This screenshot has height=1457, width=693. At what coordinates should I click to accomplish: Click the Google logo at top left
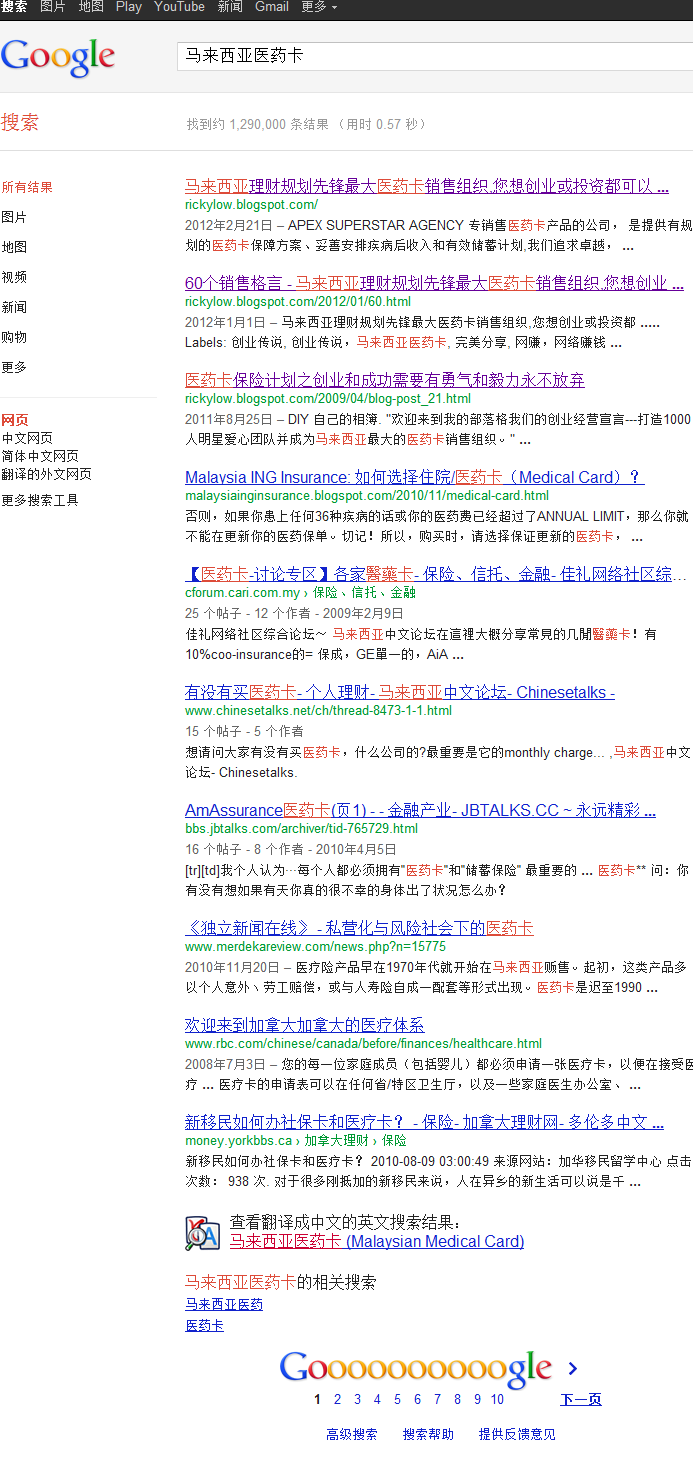point(57,57)
